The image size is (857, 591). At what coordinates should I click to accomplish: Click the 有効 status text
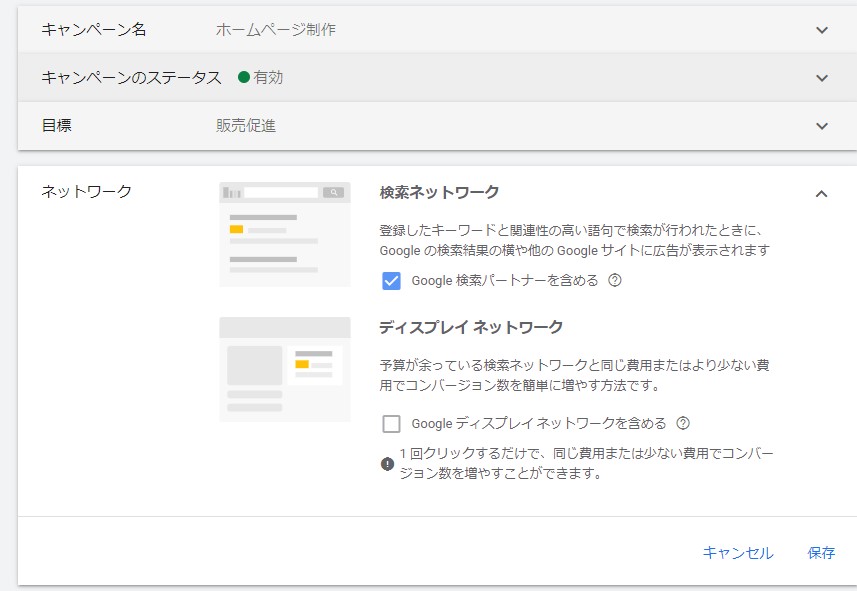[268, 78]
